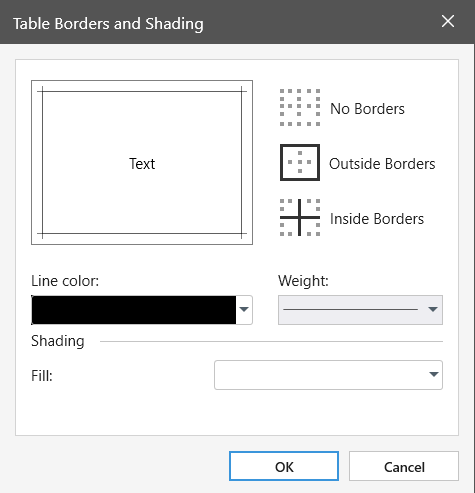This screenshot has height=493, width=475.
Task: Click the Inside Borders label
Action: tap(377, 219)
